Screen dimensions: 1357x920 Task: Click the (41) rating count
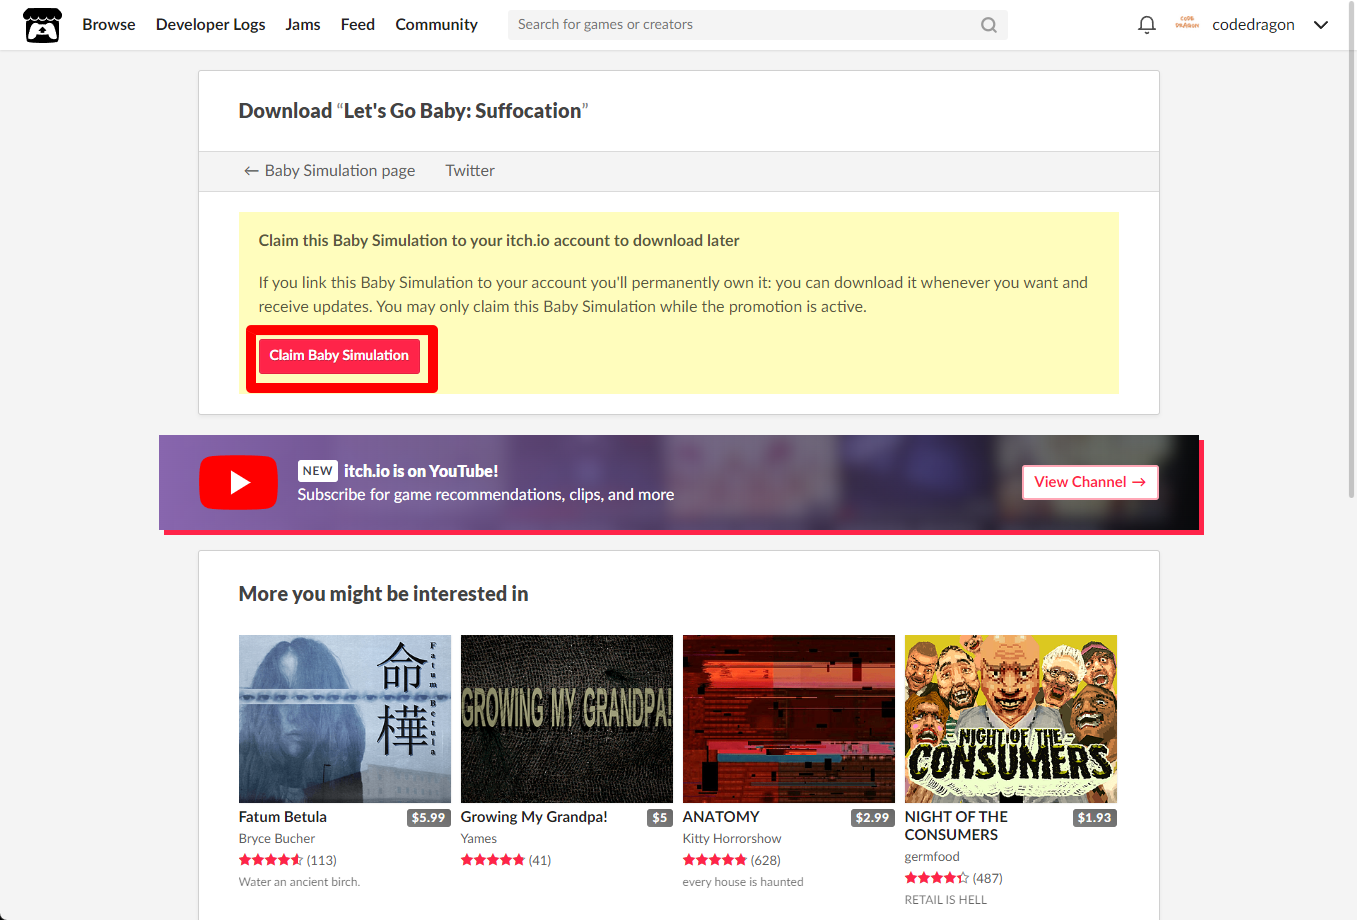540,860
